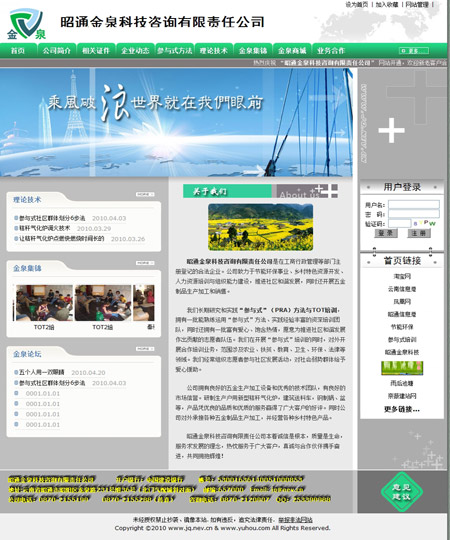Click the green 意见建议 diamond icon
The image size is (450, 540).
tap(402, 491)
